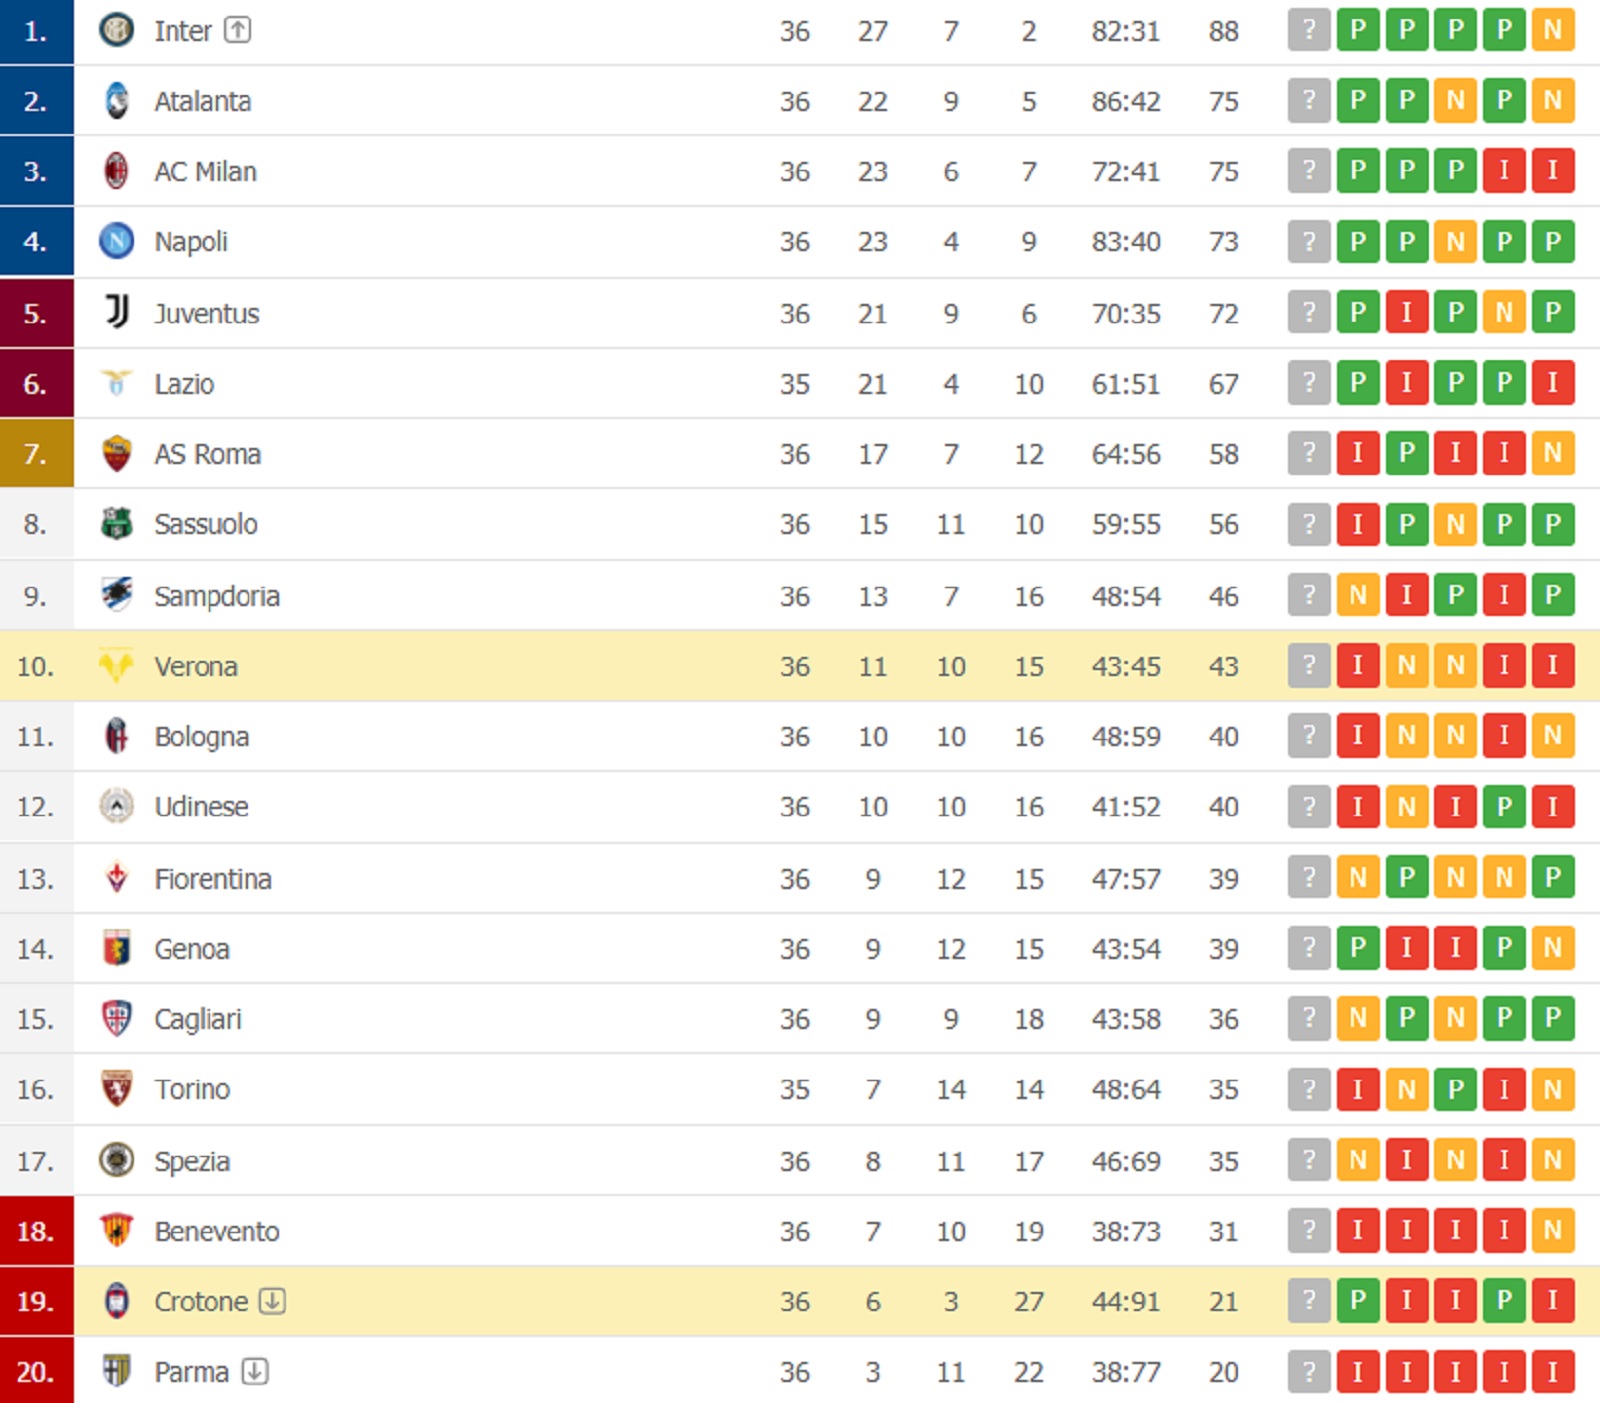Click the position 1 blue rank cell

(36, 31)
